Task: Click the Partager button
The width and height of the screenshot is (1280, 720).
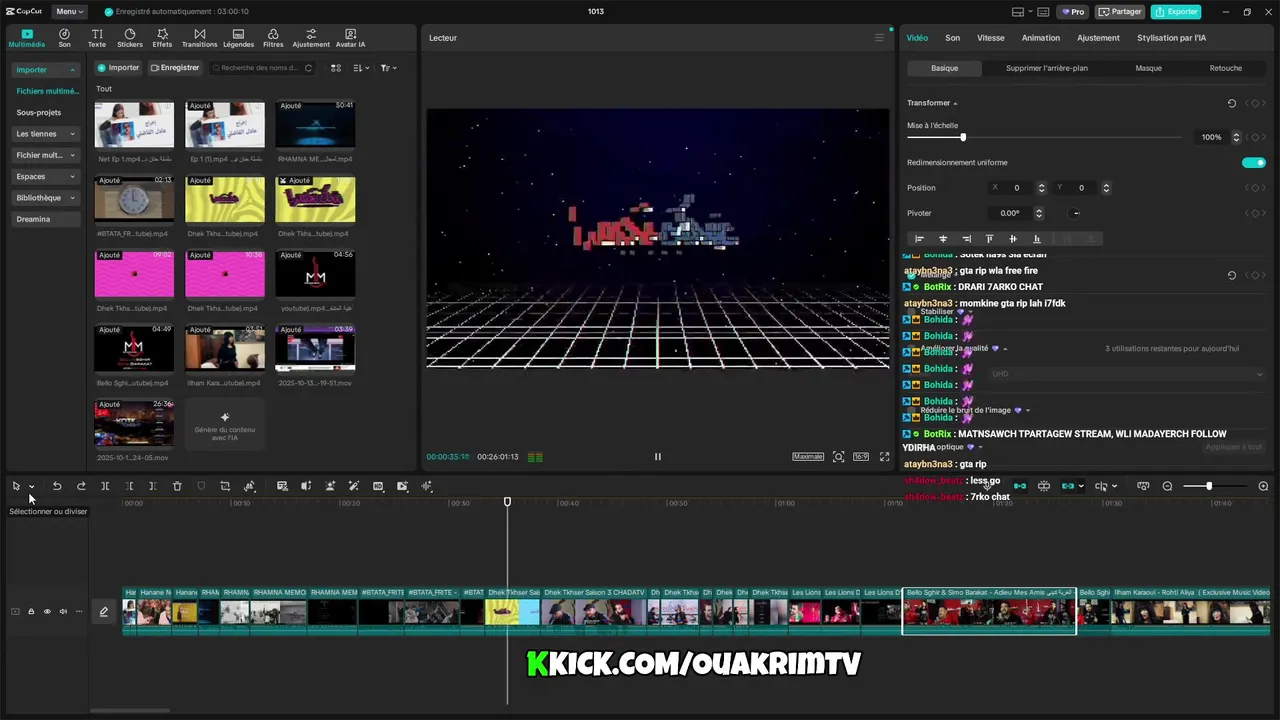Action: point(1120,12)
